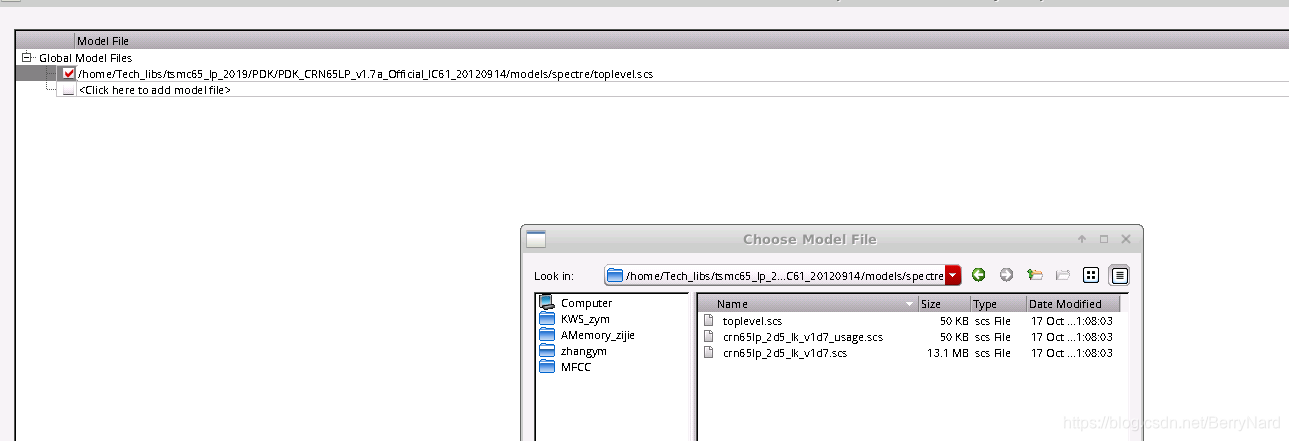Select crn65lp_2d5_lk_v1d7_usage.scs file
Image resolution: width=1289 pixels, height=441 pixels.
(802, 337)
